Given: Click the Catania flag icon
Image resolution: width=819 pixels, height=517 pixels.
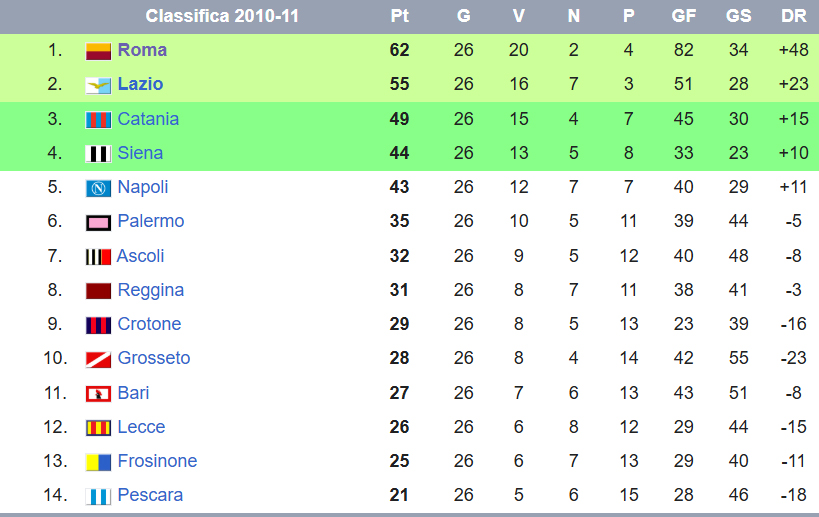Looking at the screenshot, I should click(98, 120).
